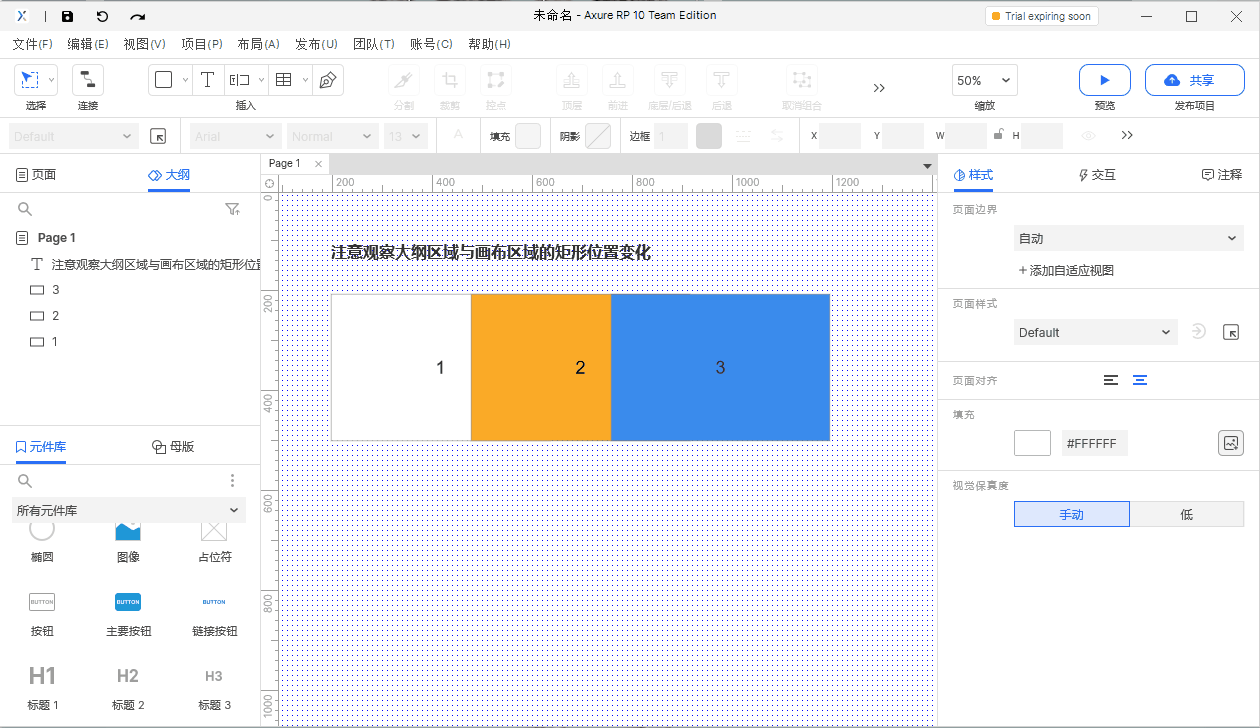This screenshot has height=728, width=1260.
Task: Activate the Connect (连接) tool
Action: point(87,80)
